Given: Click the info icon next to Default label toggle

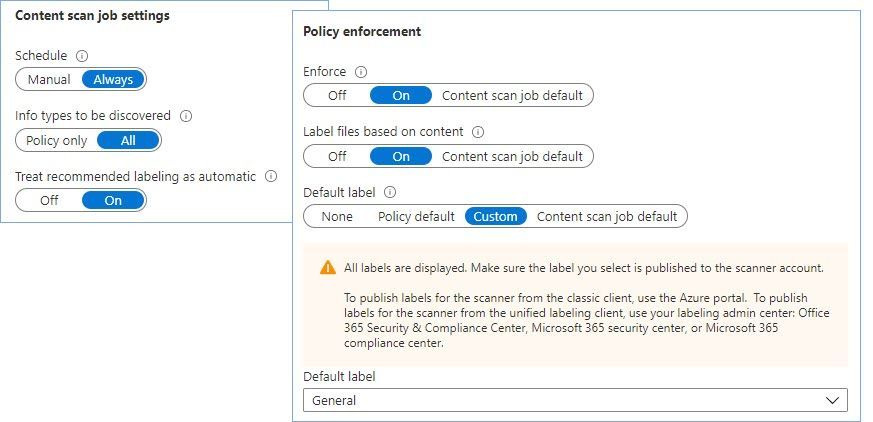Looking at the screenshot, I should [390, 192].
